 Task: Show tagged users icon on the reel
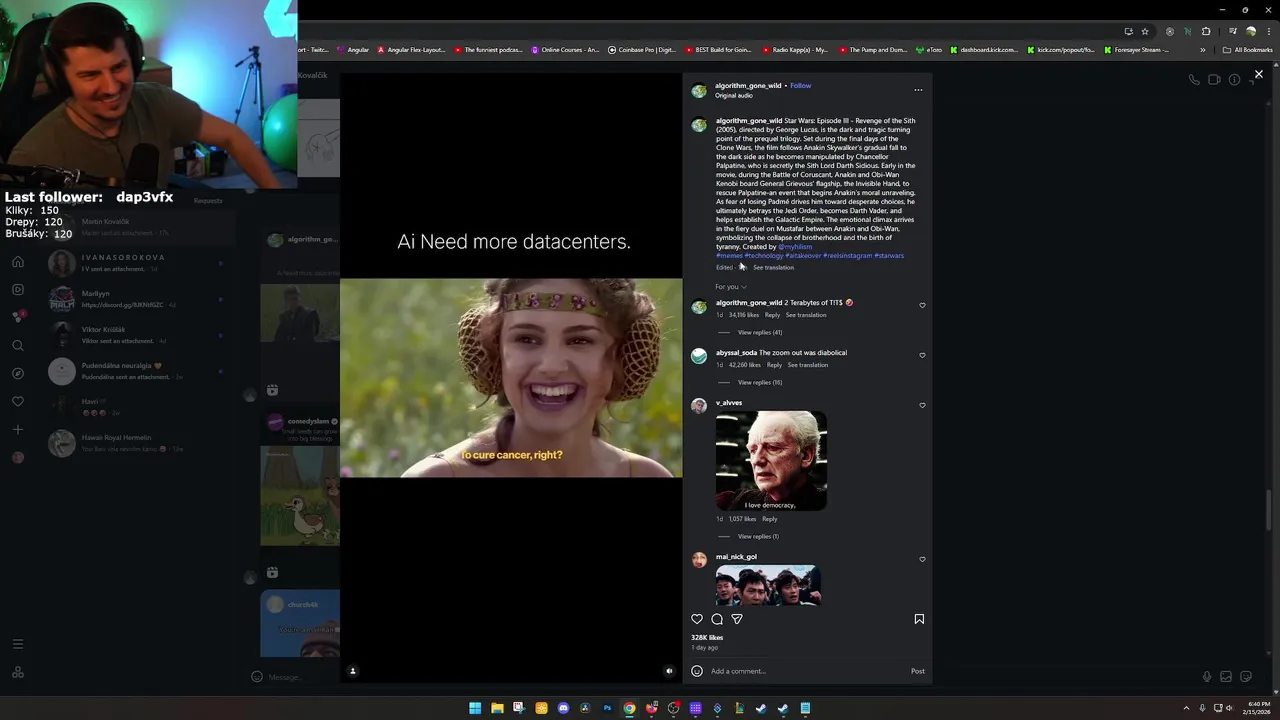(352, 671)
